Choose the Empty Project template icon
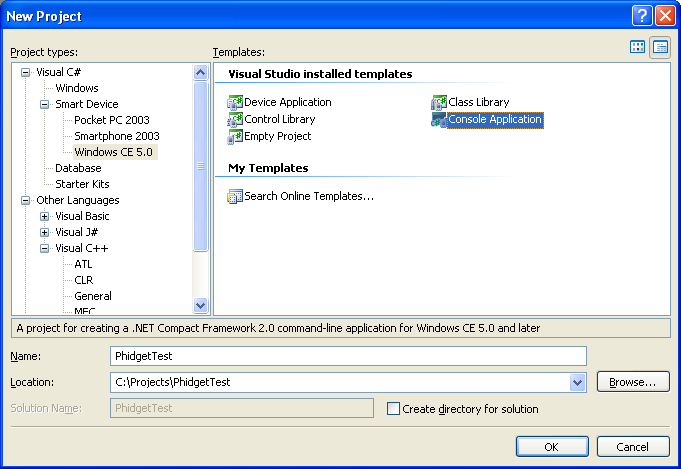This screenshot has width=681, height=469. pos(236,137)
